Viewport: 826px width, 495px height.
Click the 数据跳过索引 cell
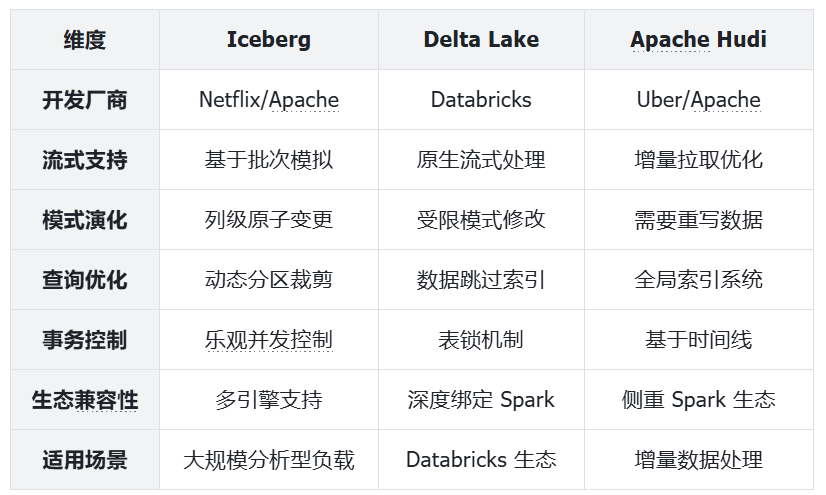[481, 280]
